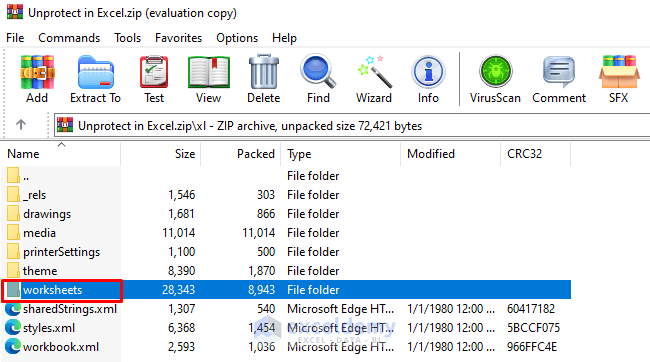Open the Help menu

[284, 38]
